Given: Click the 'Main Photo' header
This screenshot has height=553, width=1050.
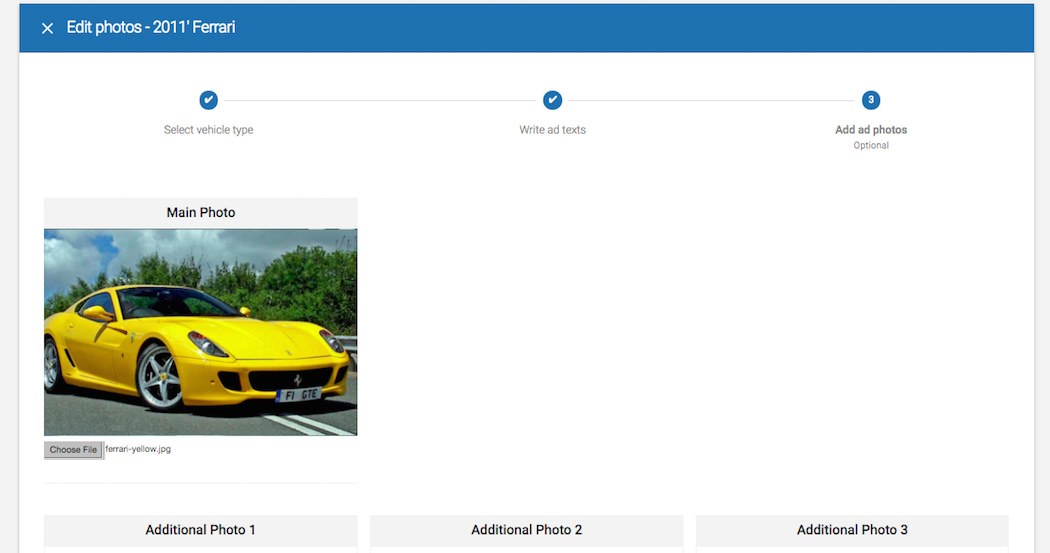Looking at the screenshot, I should 201,213.
